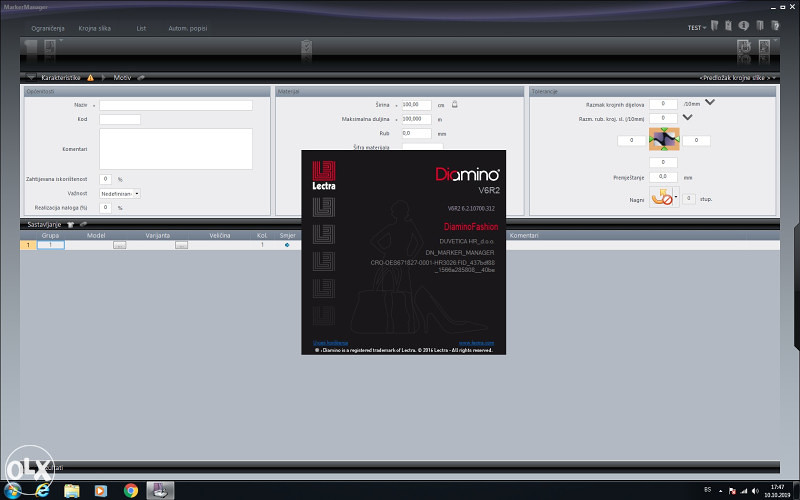Open the www.lectra.com link in splash
800x500 pixels.
point(476,343)
